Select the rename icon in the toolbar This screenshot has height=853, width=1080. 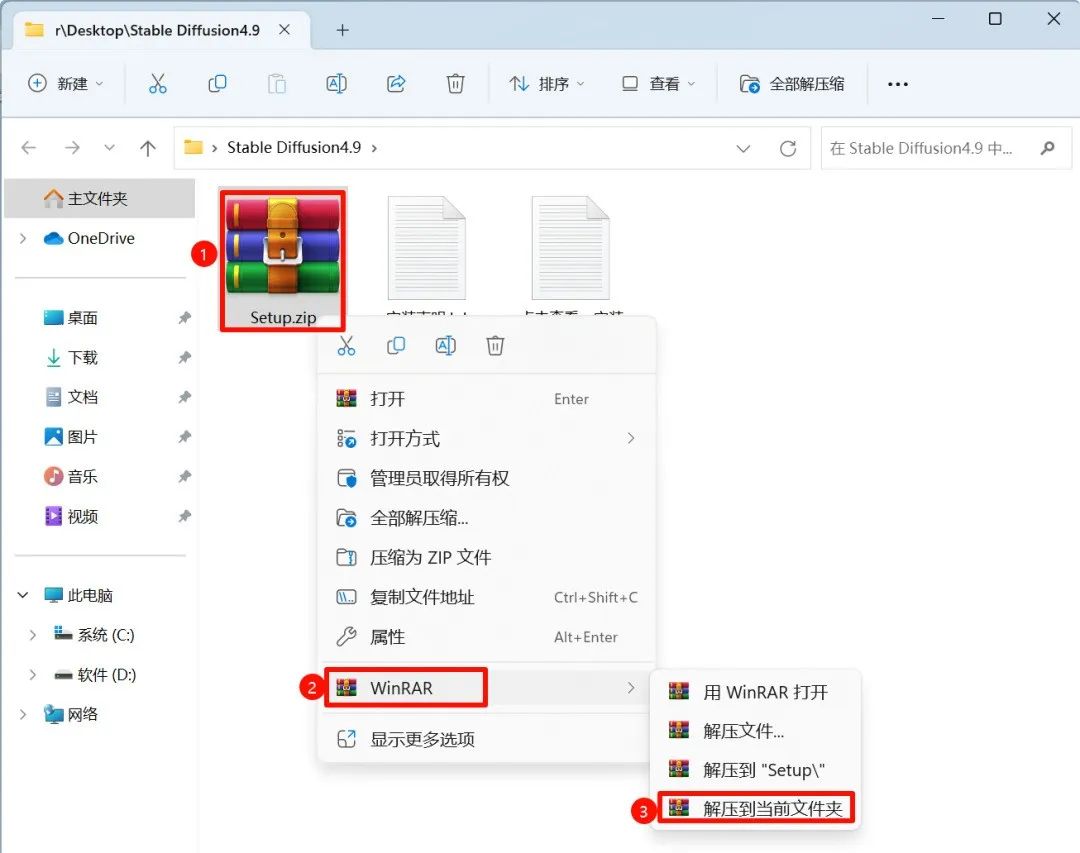(336, 83)
